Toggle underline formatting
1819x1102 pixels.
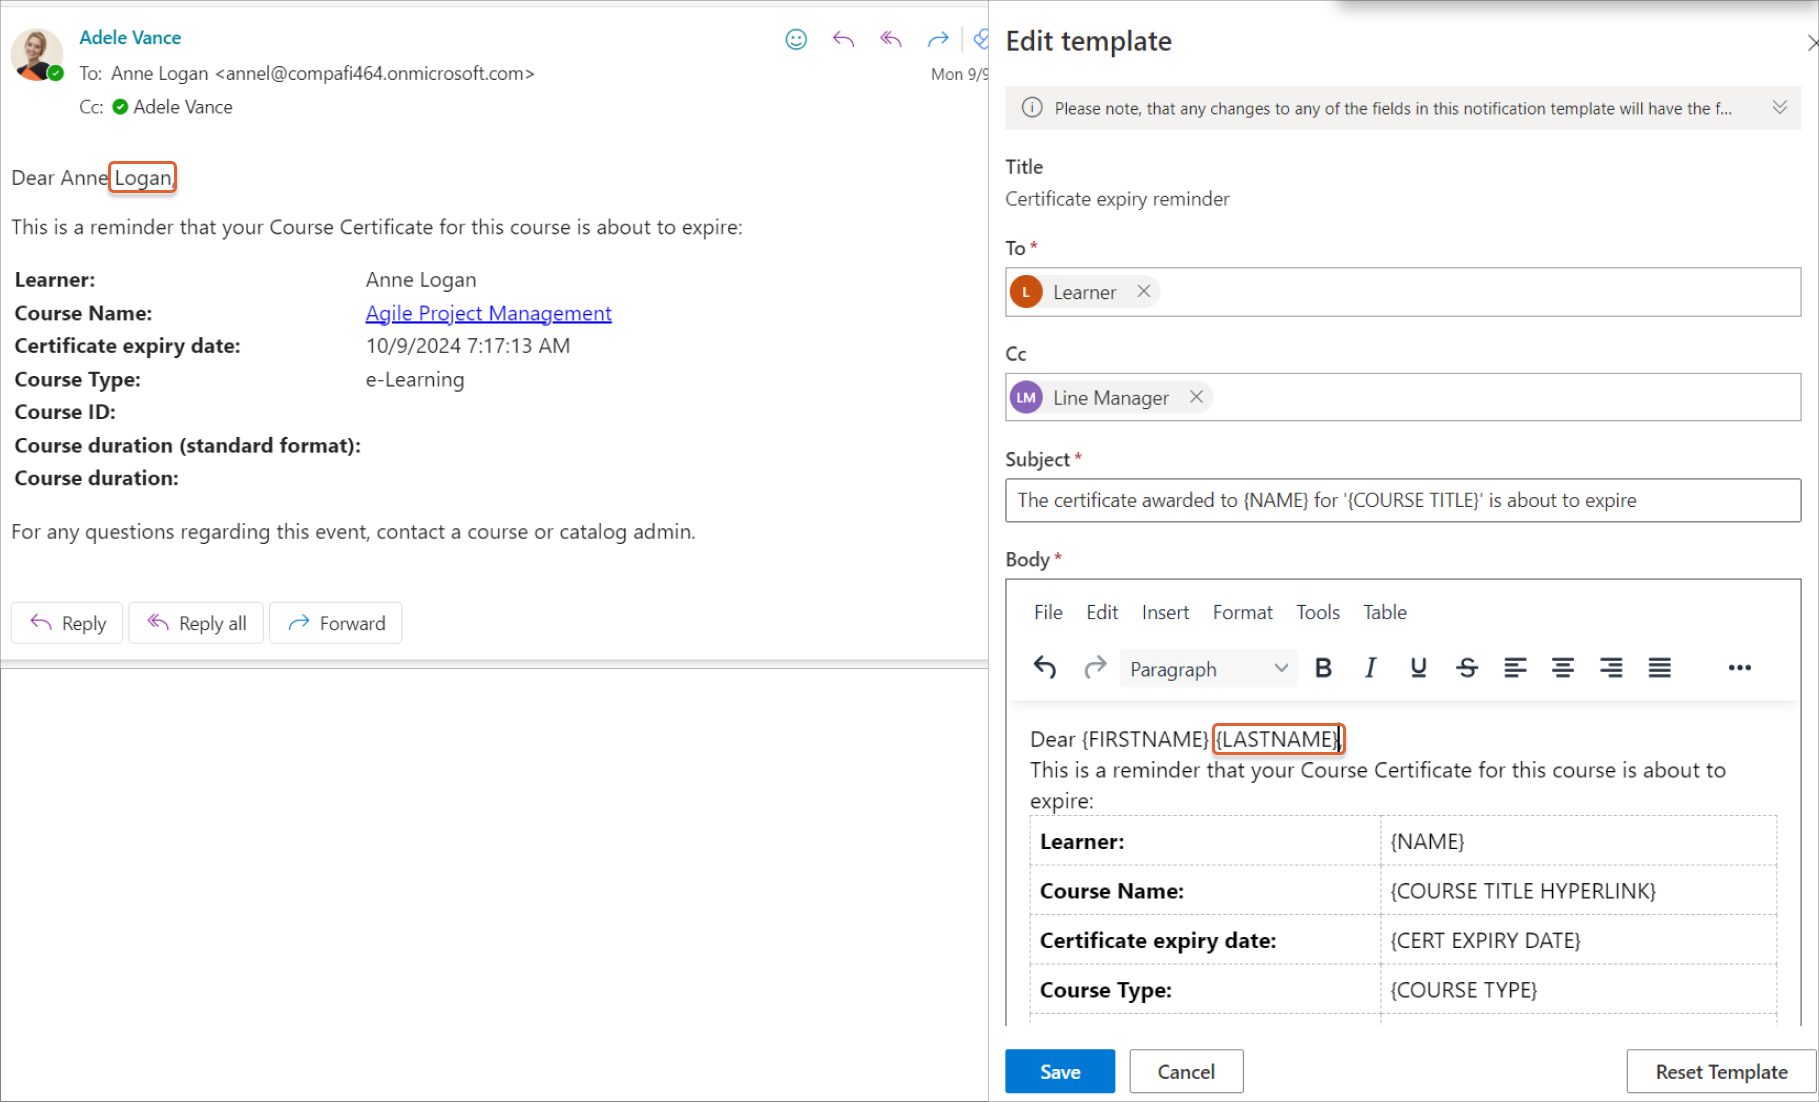pos(1418,668)
